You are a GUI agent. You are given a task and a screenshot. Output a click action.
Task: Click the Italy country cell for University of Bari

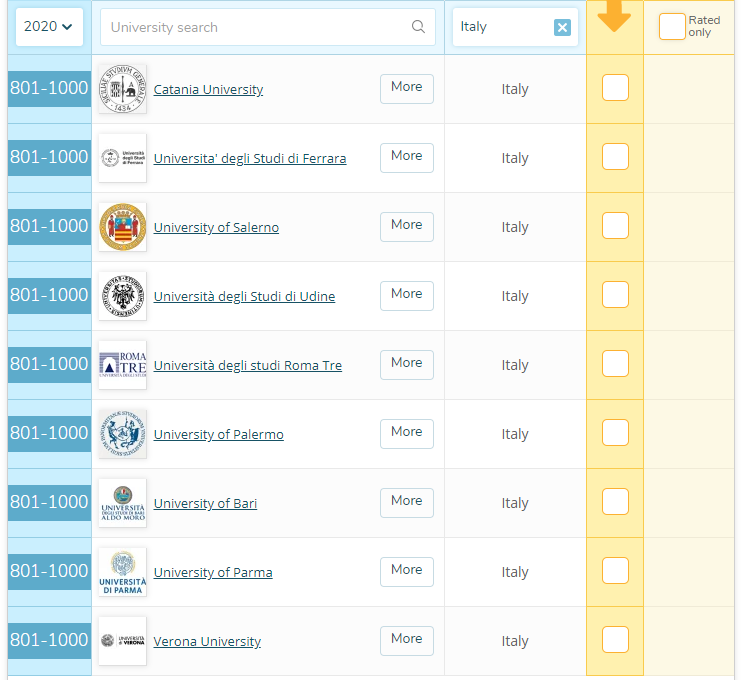[515, 503]
